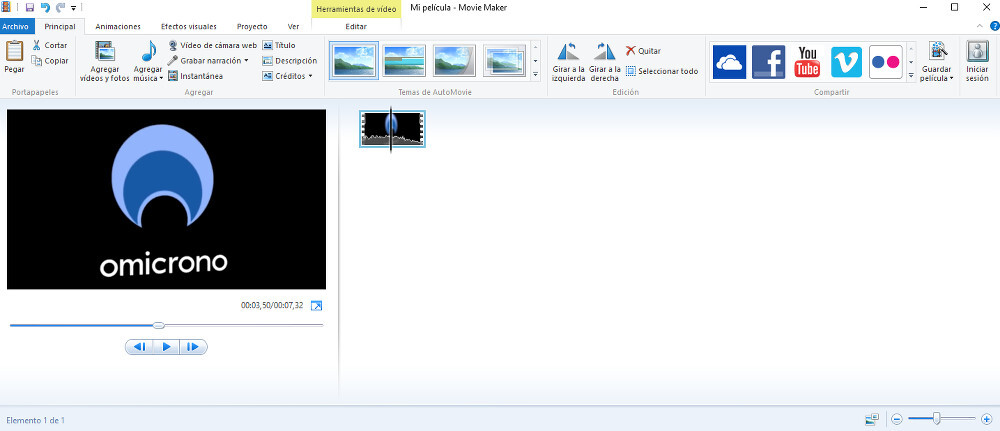The width and height of the screenshot is (1000, 431).
Task: Open the Efectos visuales tab
Action: 189,27
